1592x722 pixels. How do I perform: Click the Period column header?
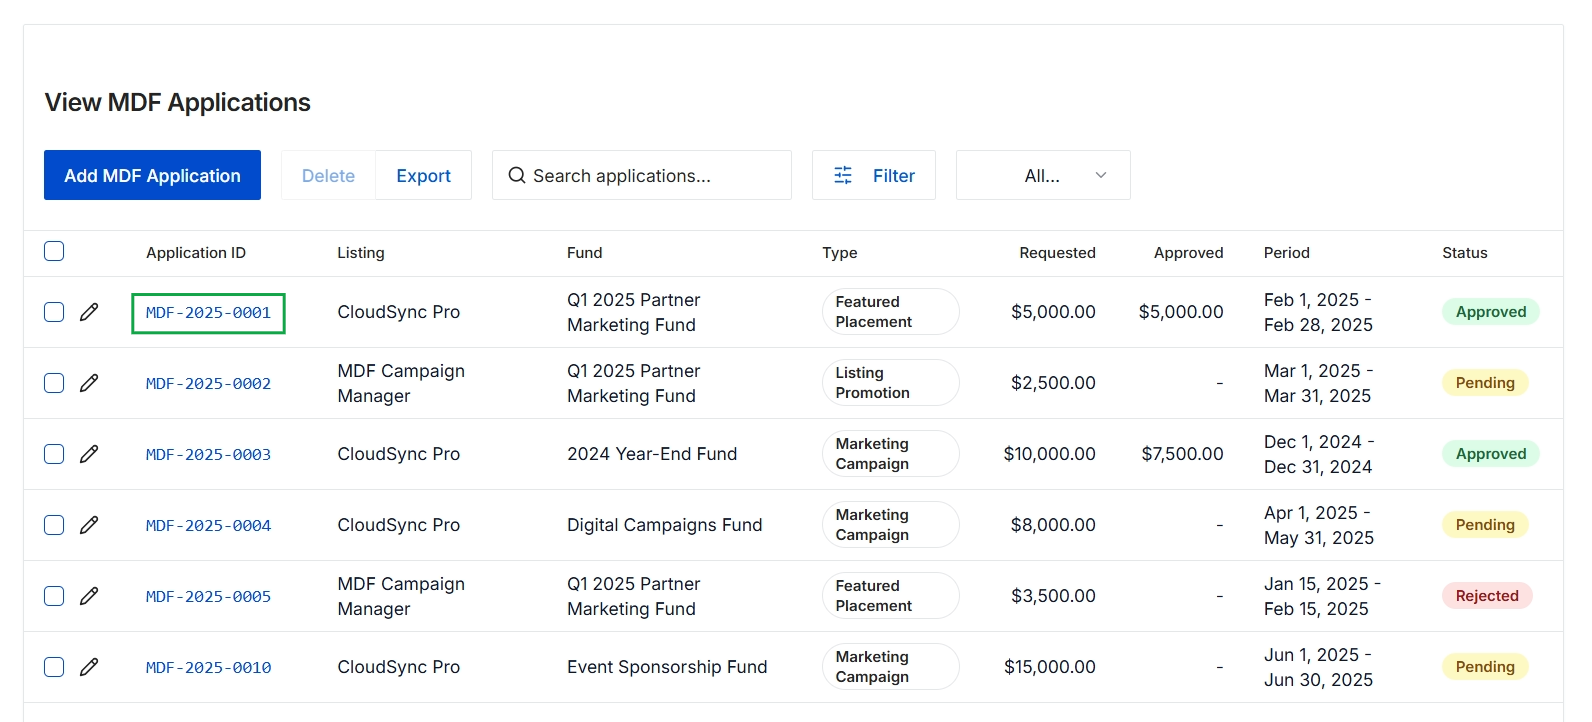coord(1287,253)
